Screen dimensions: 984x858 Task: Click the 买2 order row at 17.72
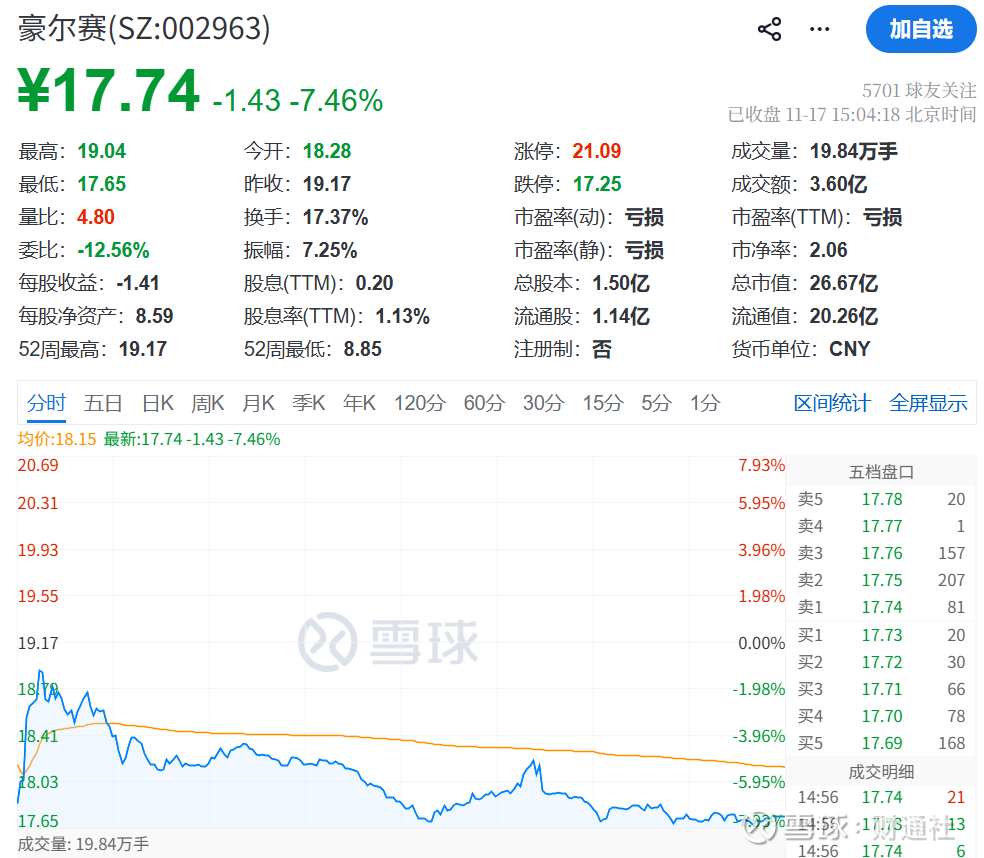881,662
